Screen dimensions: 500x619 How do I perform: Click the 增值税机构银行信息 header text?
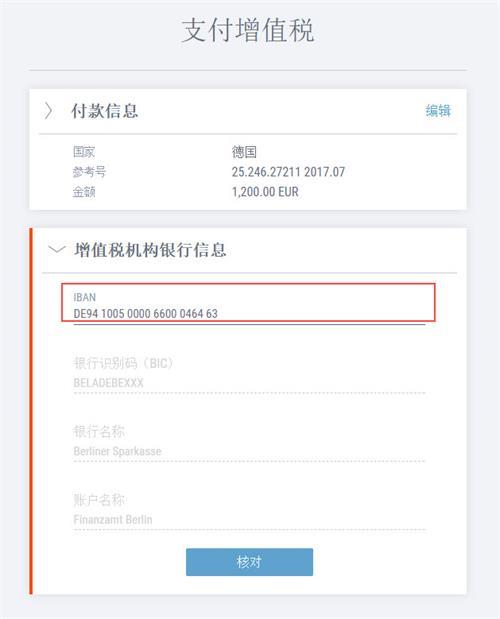[x=150, y=250]
